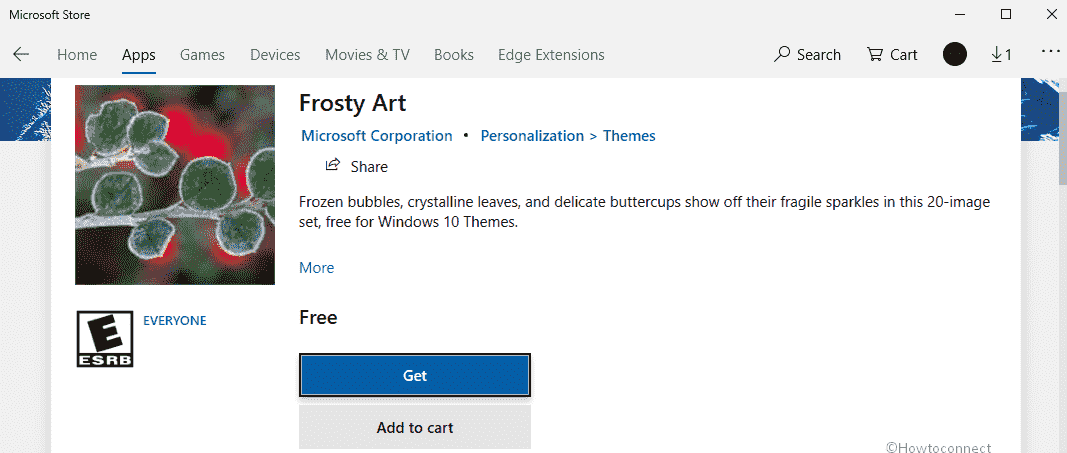Open Search with the magnifier icon
This screenshot has width=1067, height=453.
[x=782, y=54]
